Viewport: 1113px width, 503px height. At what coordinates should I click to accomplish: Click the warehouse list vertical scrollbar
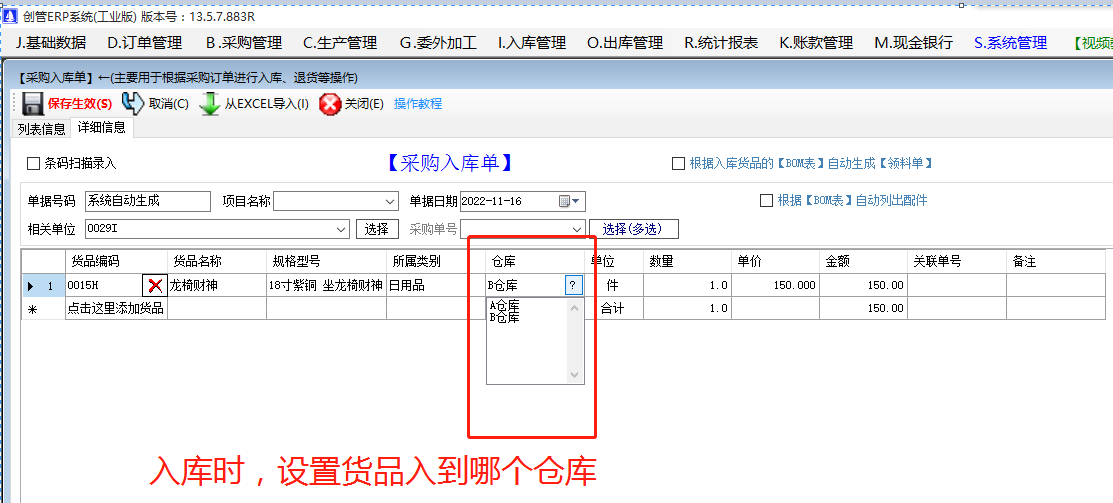[x=574, y=341]
